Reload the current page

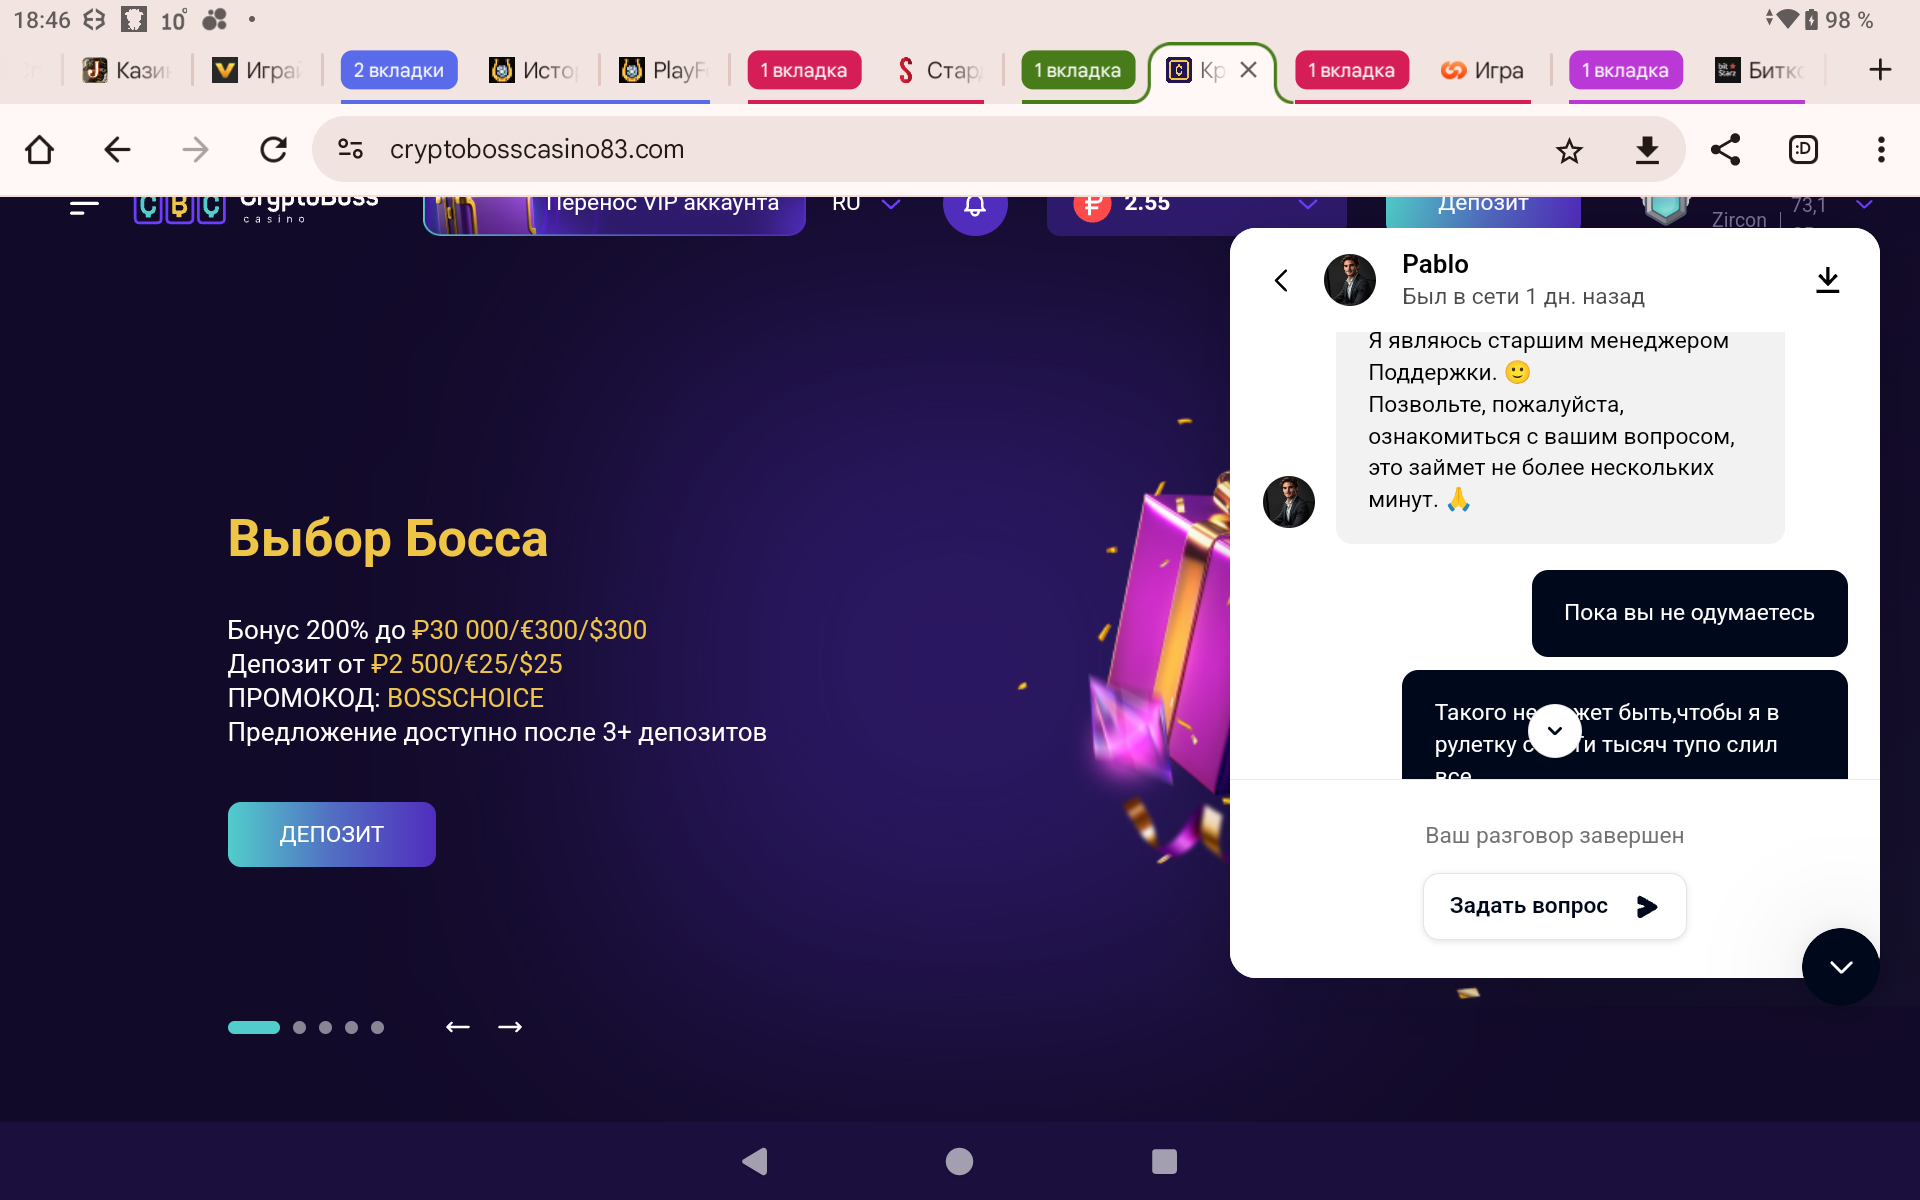(x=273, y=150)
